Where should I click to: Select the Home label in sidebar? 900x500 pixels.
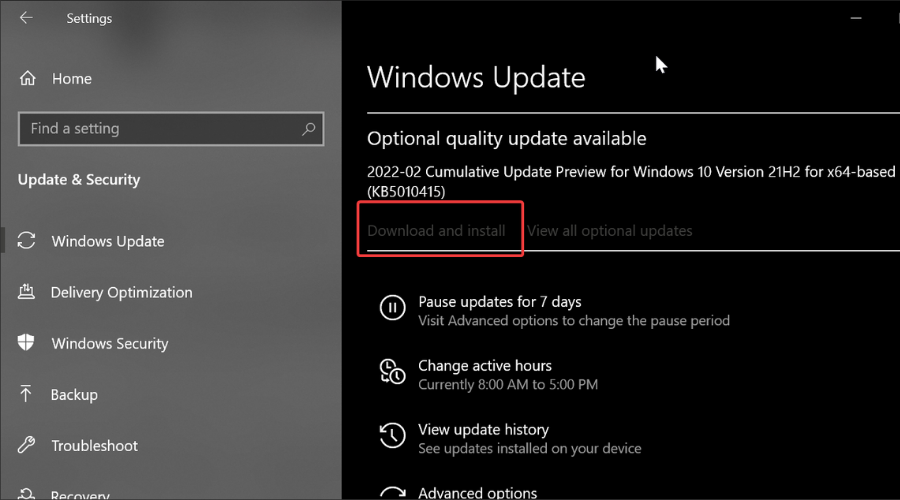coord(72,79)
